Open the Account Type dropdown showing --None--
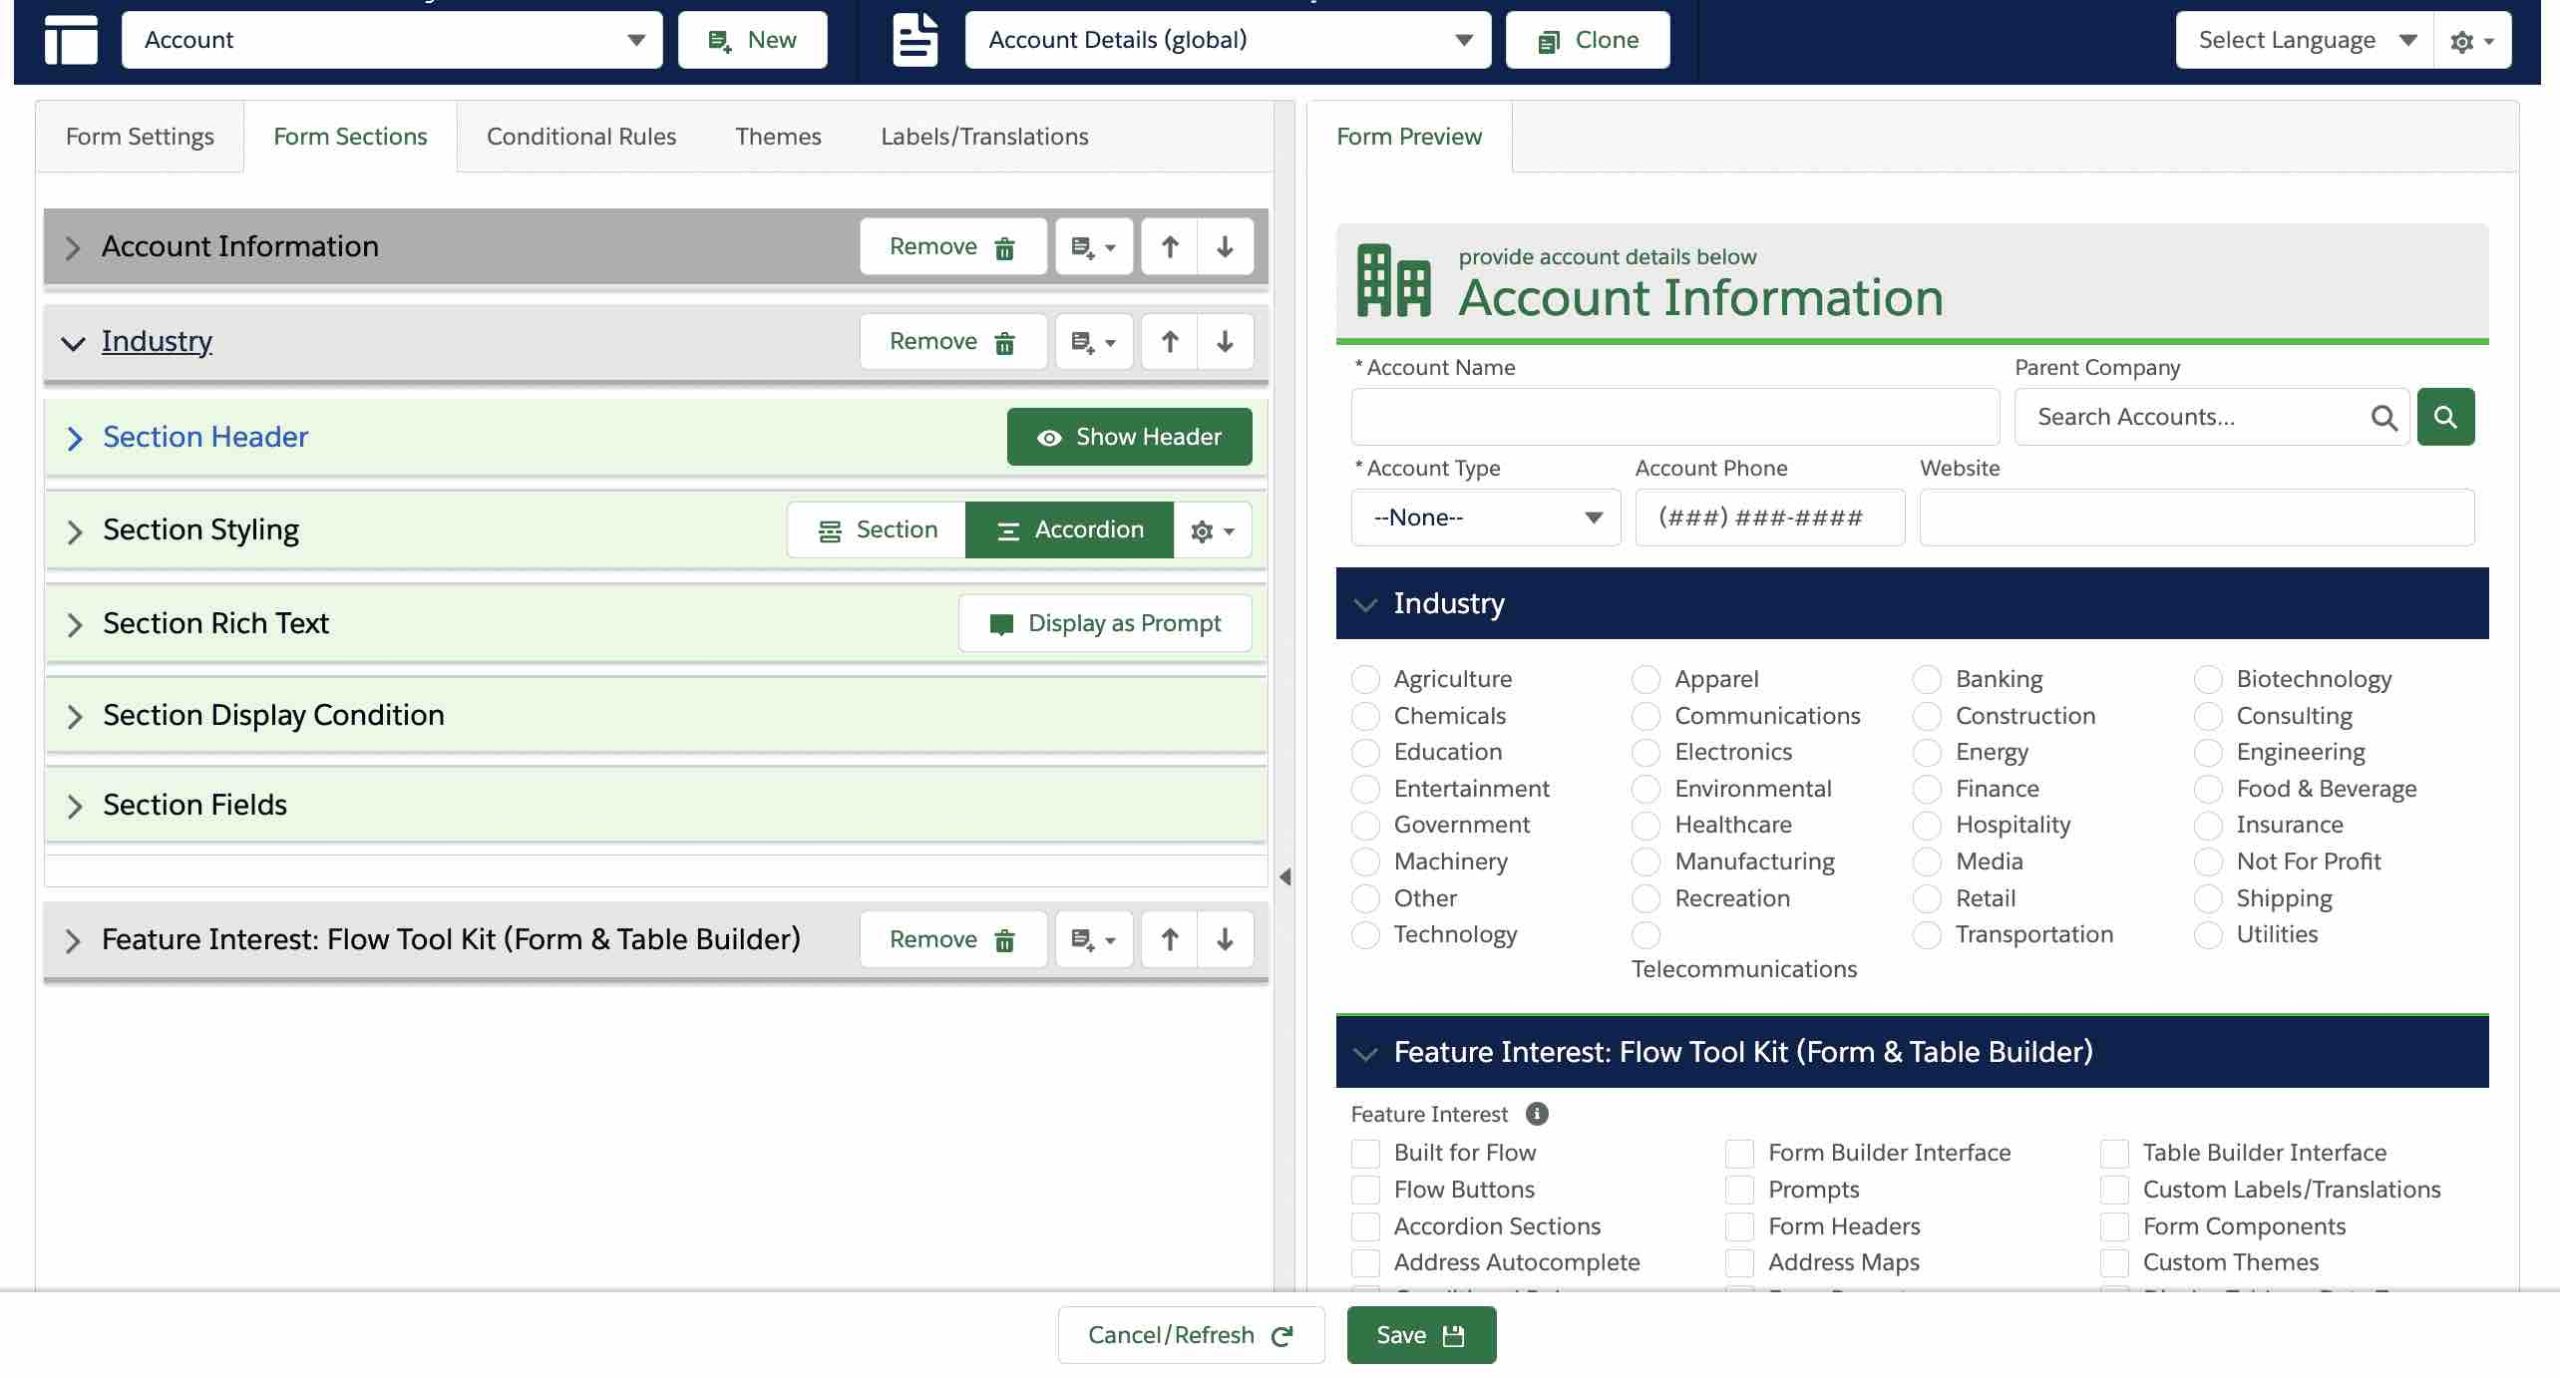 click(1484, 517)
